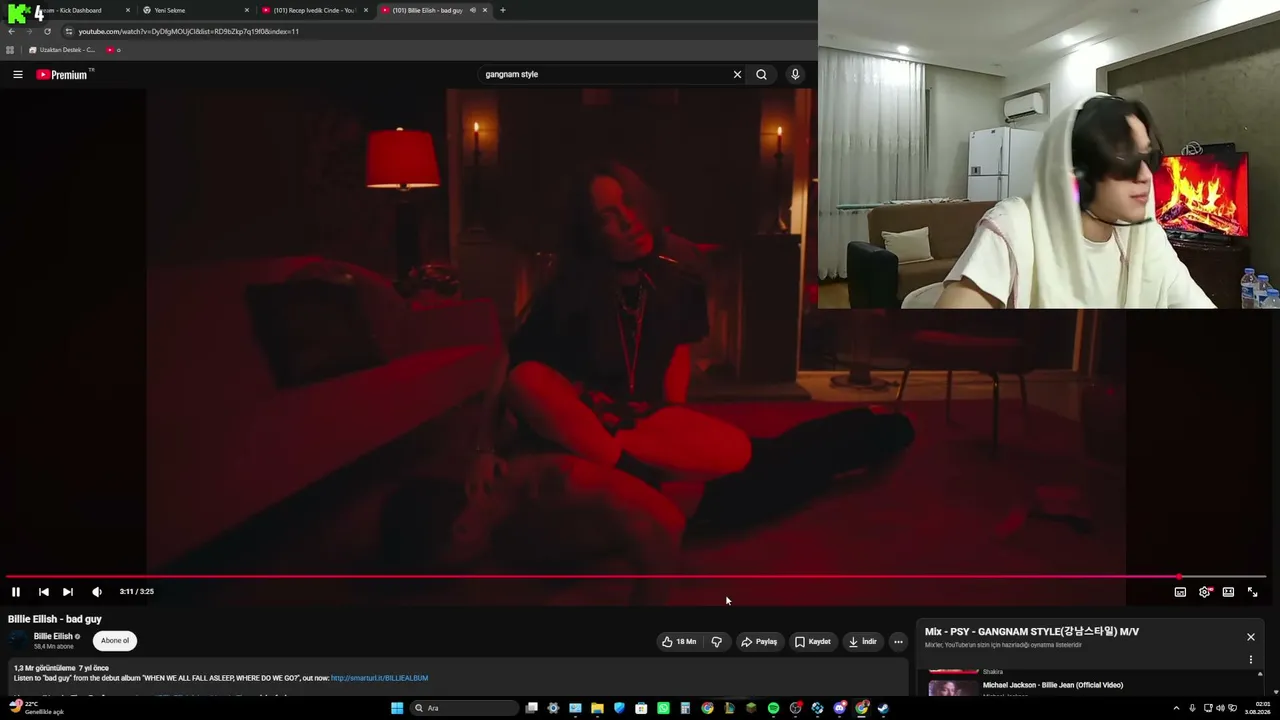Go back in the browser
Screen dimensions: 1280x720
[x=11, y=31]
